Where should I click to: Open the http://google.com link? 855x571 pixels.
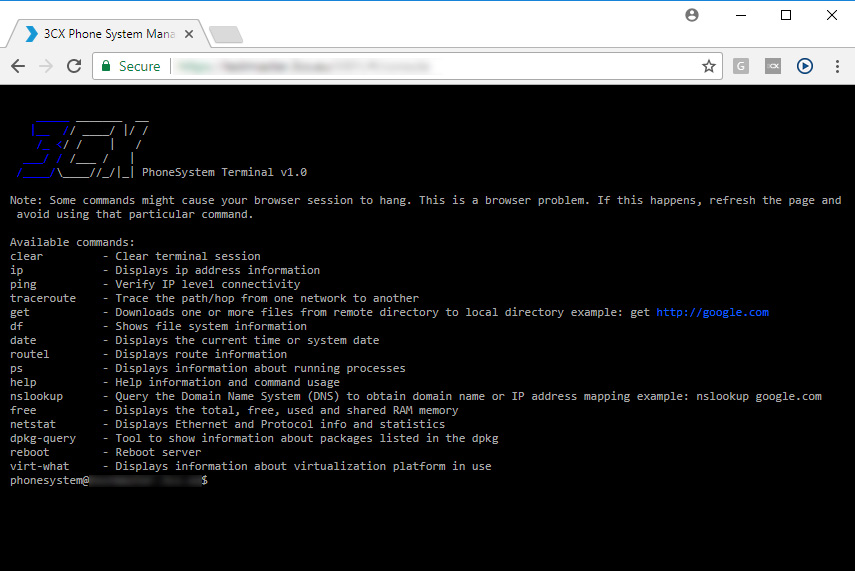tap(712, 312)
